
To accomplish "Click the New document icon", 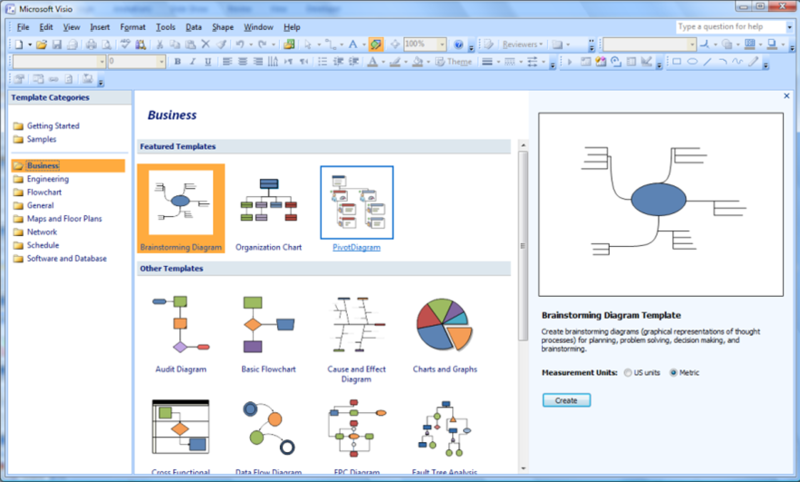I will click(19, 44).
